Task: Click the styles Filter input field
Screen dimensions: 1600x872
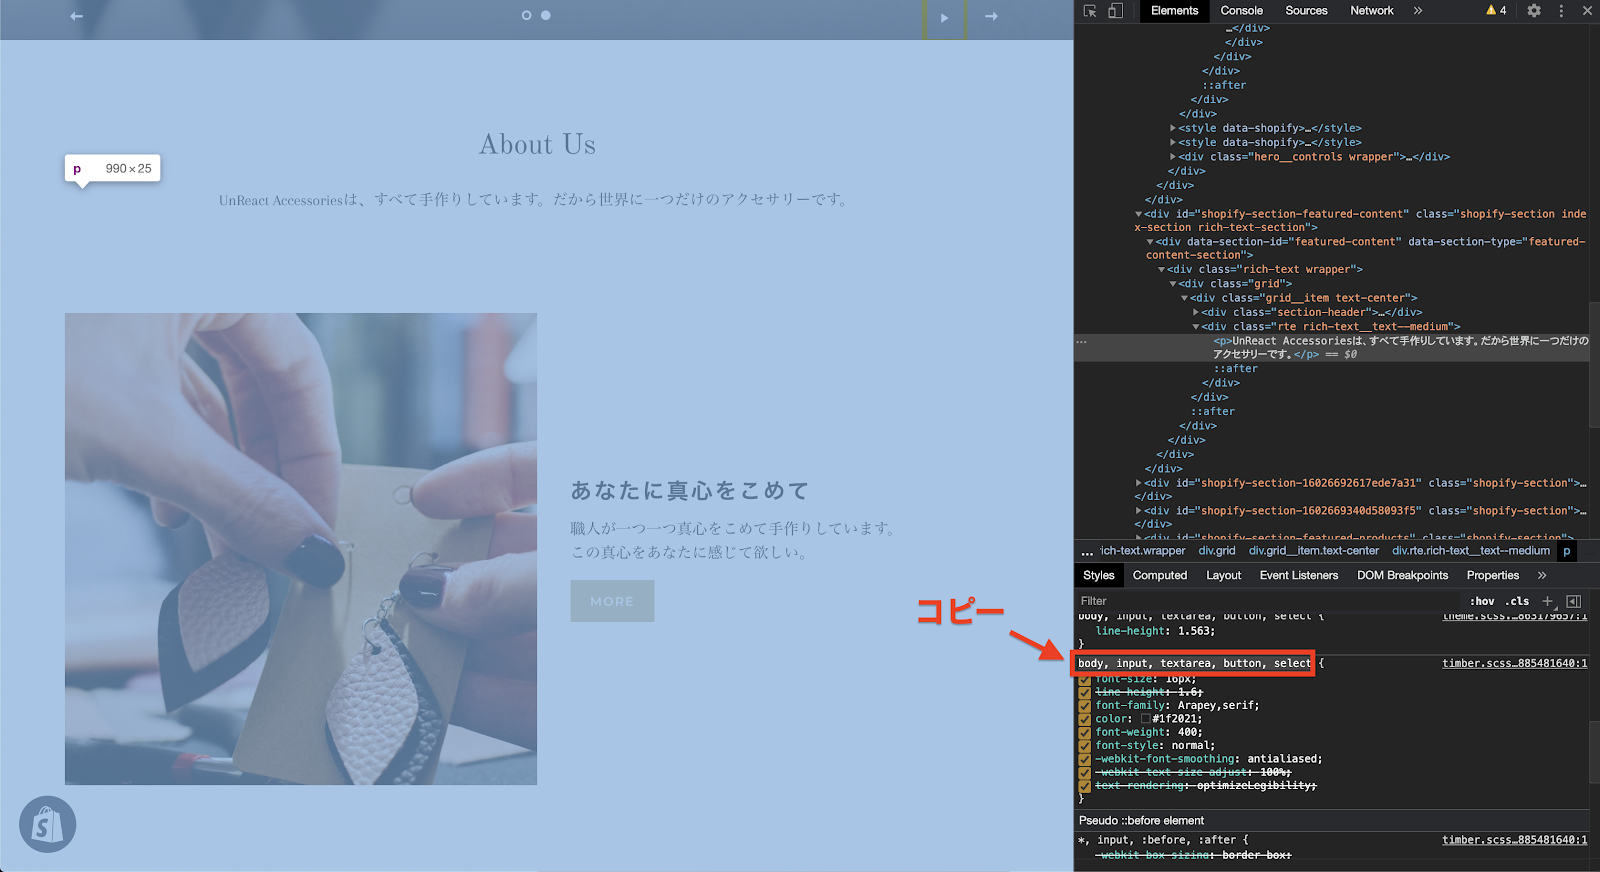Action: [1260, 601]
